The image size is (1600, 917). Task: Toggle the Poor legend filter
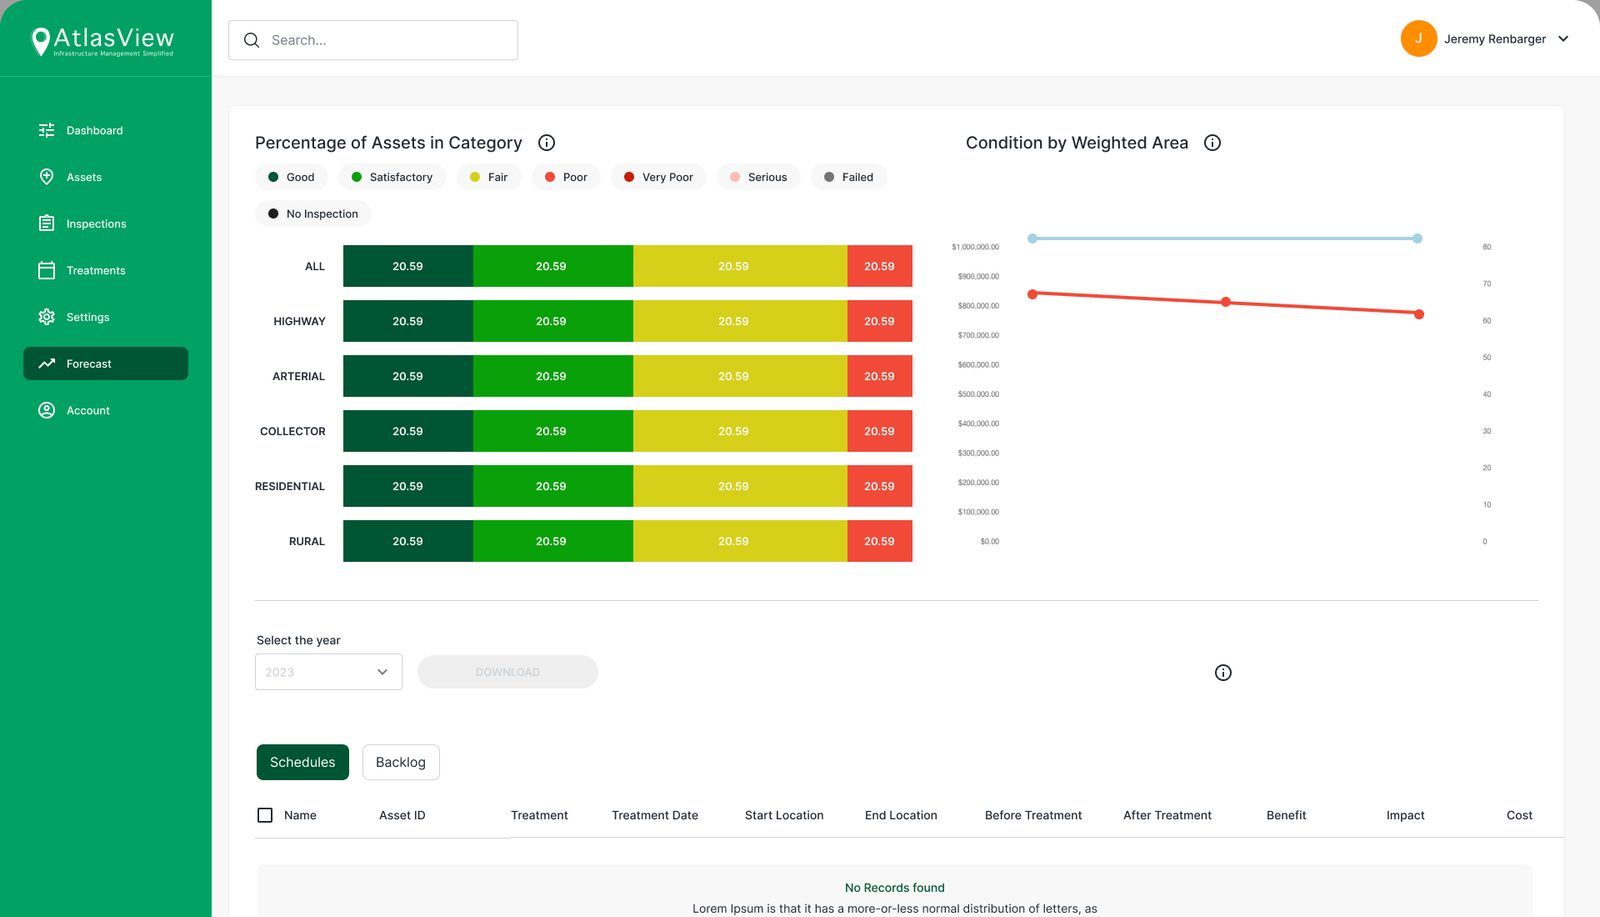(566, 177)
